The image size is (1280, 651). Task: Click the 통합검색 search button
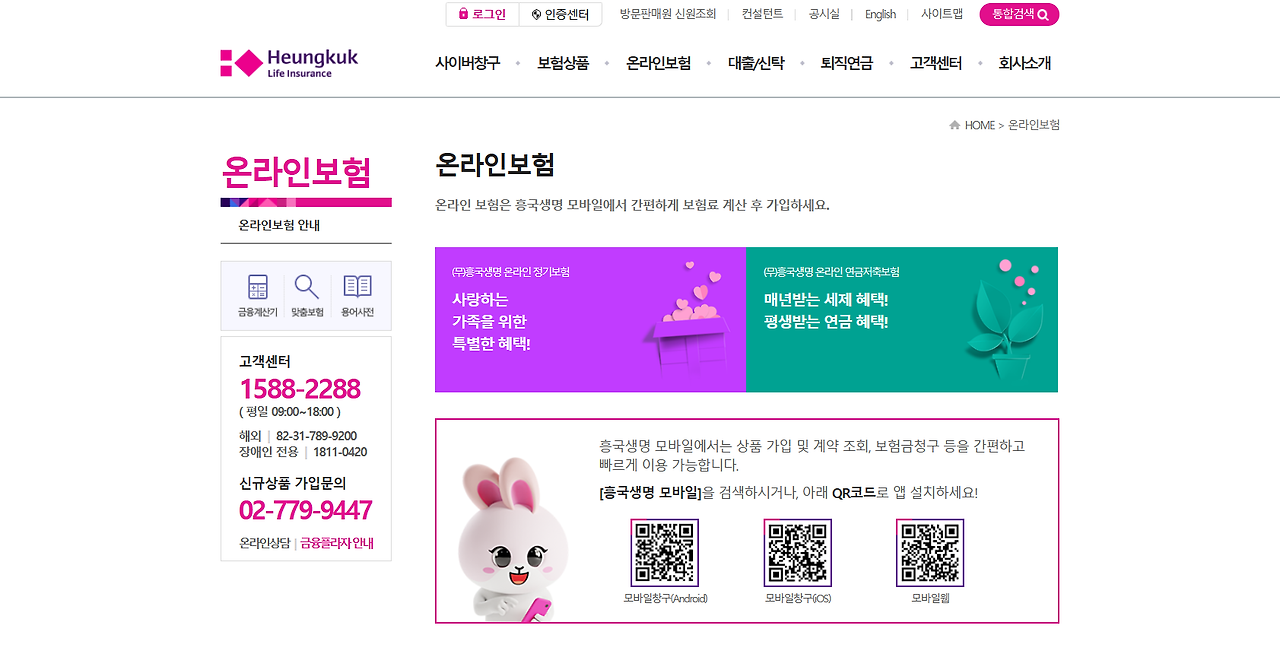coord(1019,14)
